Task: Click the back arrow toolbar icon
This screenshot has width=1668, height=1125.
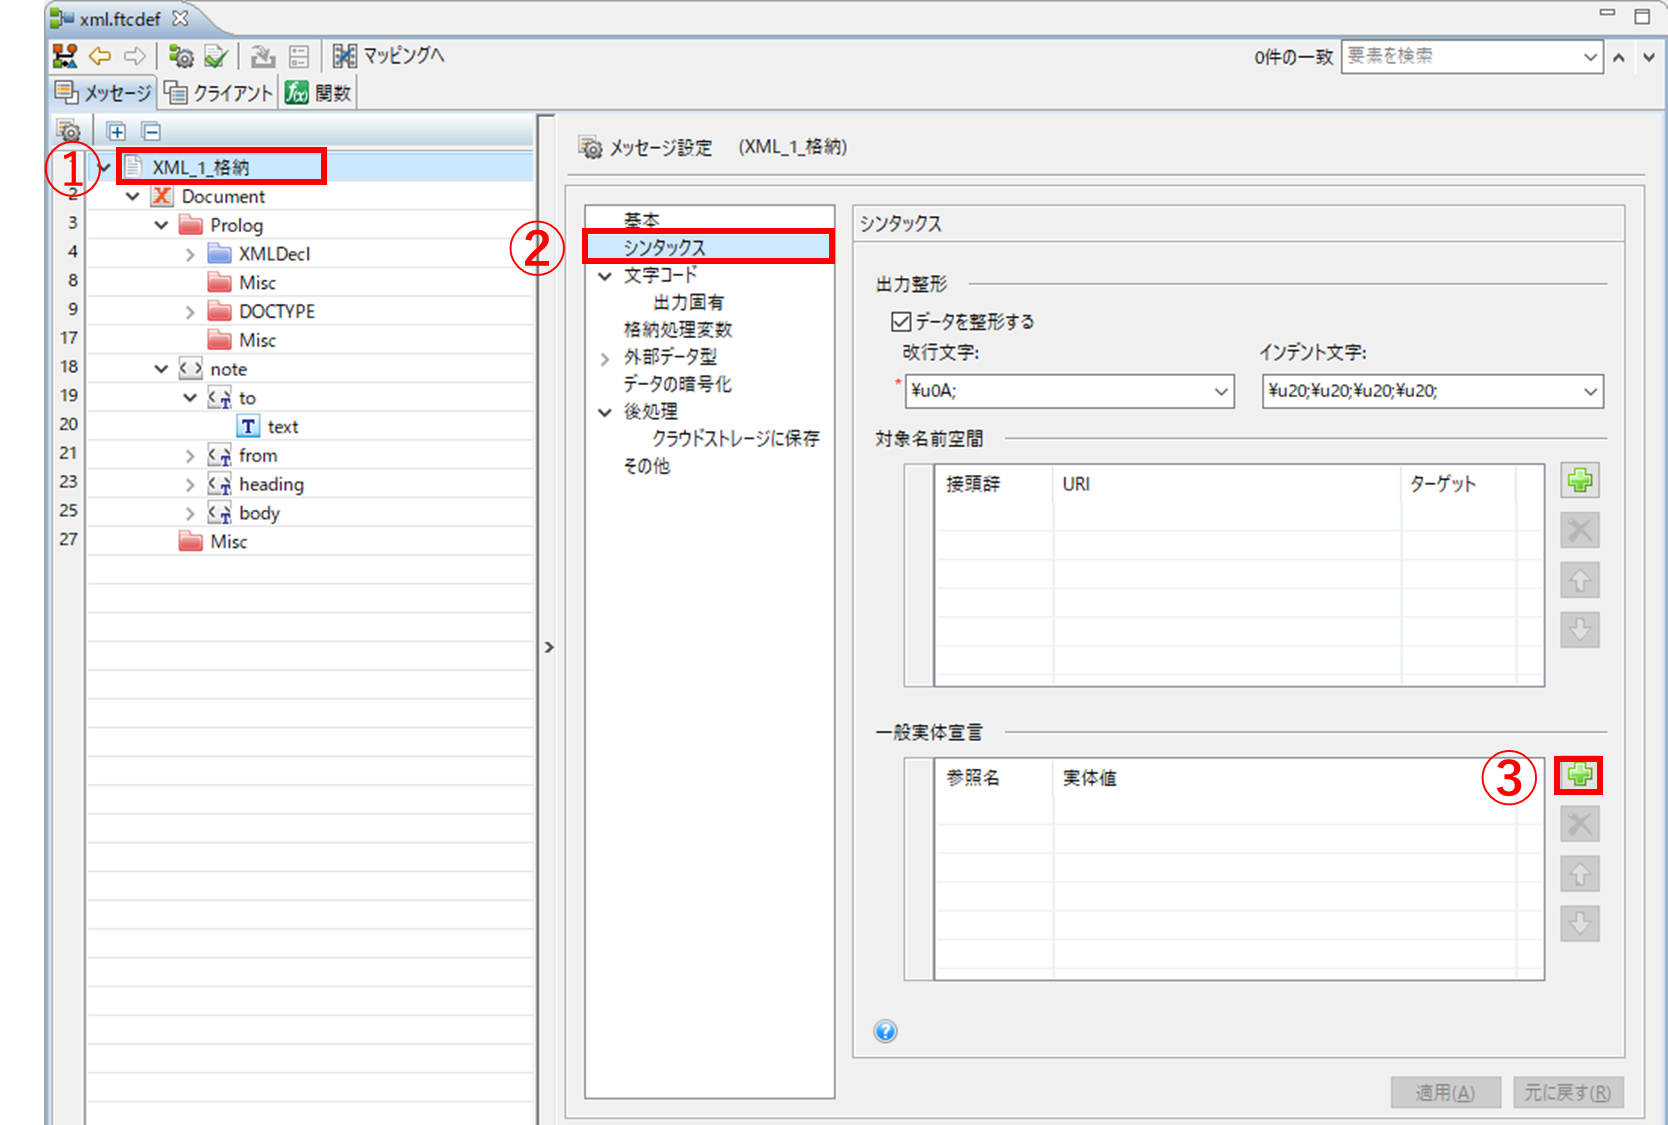Action: [x=100, y=56]
